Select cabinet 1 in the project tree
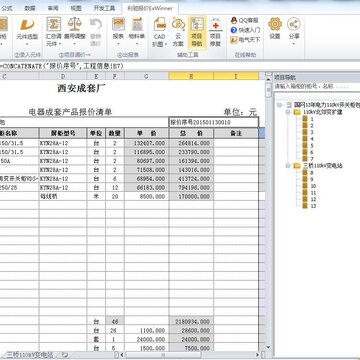The image size is (360, 360). tap(312, 119)
